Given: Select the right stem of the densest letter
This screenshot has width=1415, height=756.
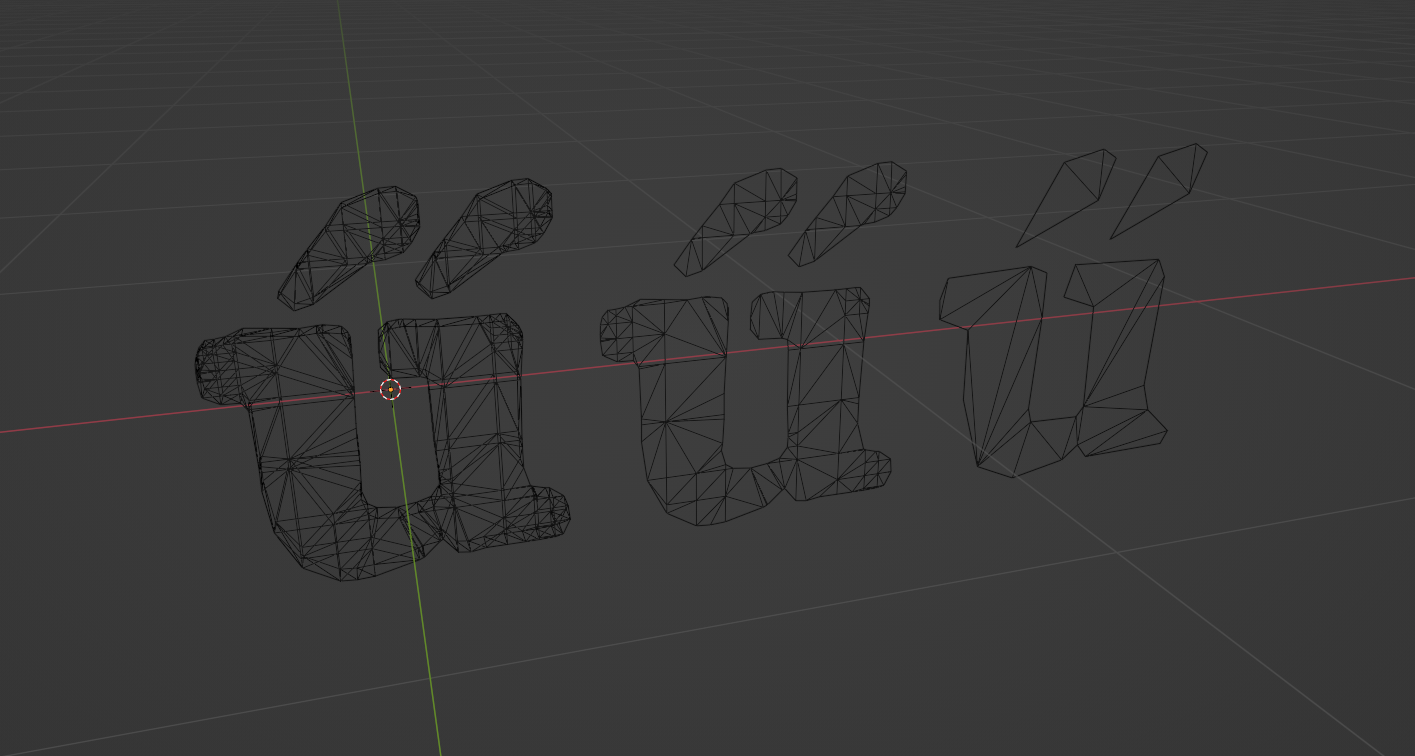Looking at the screenshot, I should click(475, 430).
